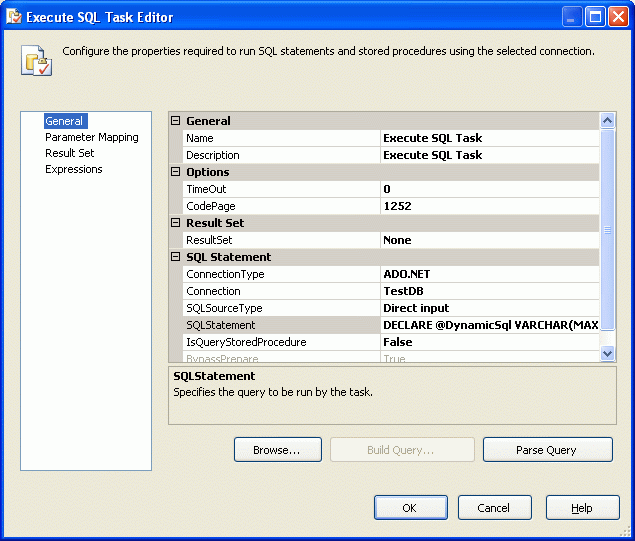635x541 pixels.
Task: Select the ConnectionType property label
Action: click(281, 274)
